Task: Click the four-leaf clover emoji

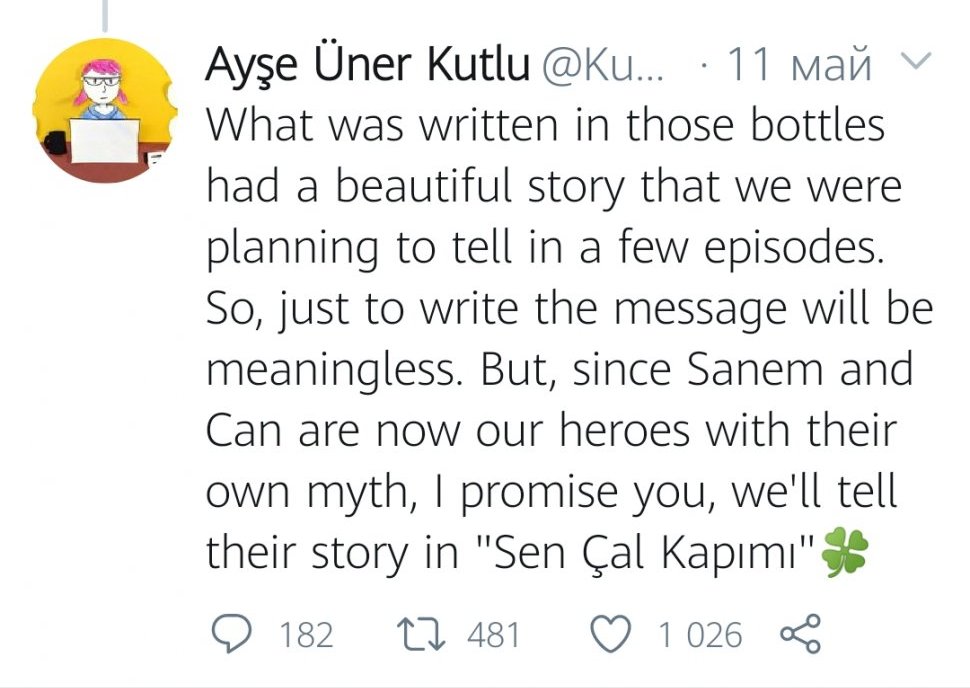Action: (844, 554)
